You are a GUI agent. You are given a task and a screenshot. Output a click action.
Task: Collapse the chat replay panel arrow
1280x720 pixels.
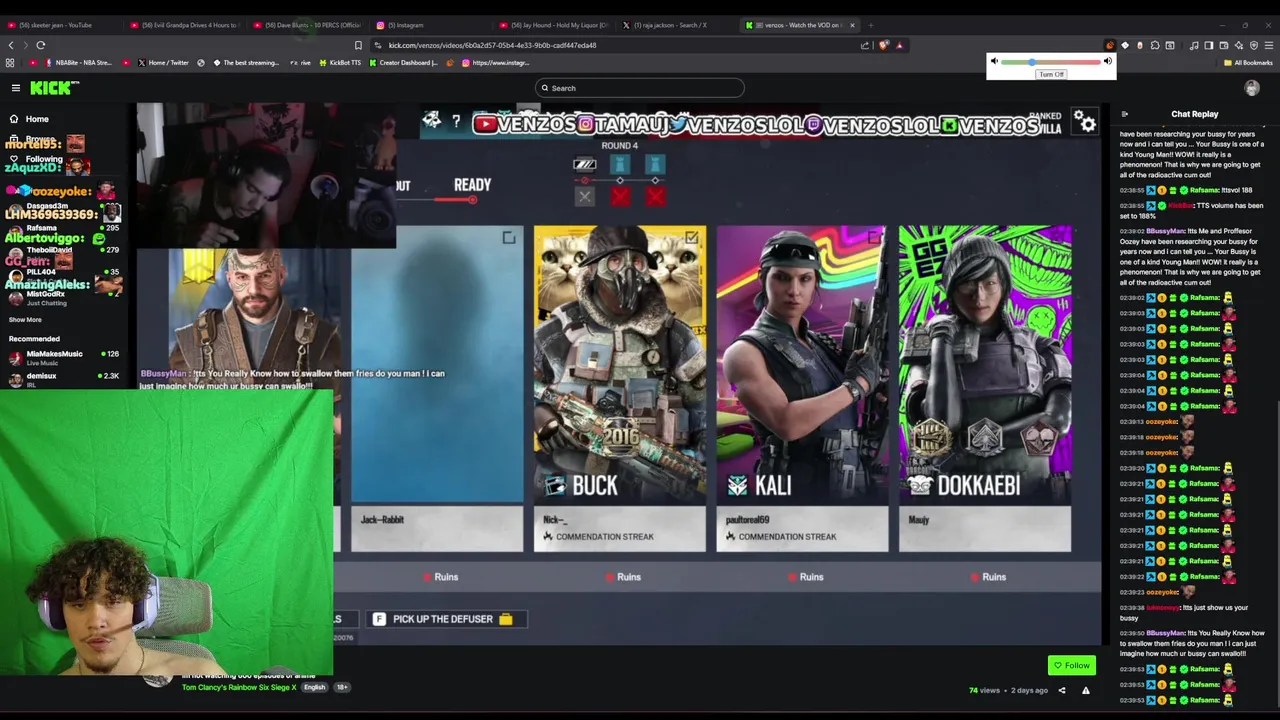coord(1124,115)
